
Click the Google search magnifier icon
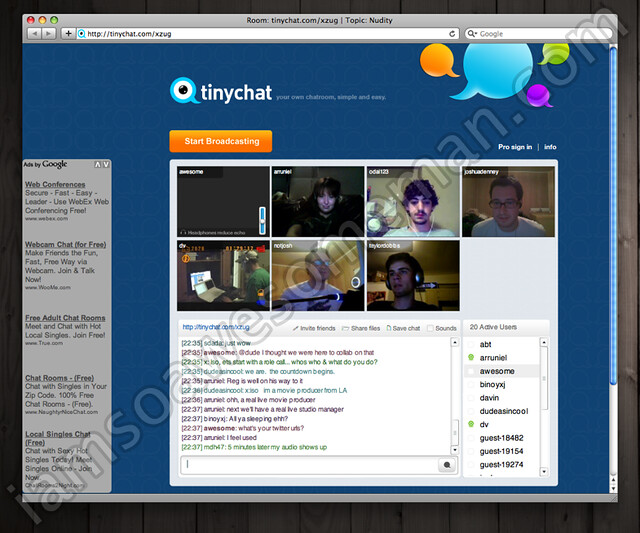coord(471,34)
